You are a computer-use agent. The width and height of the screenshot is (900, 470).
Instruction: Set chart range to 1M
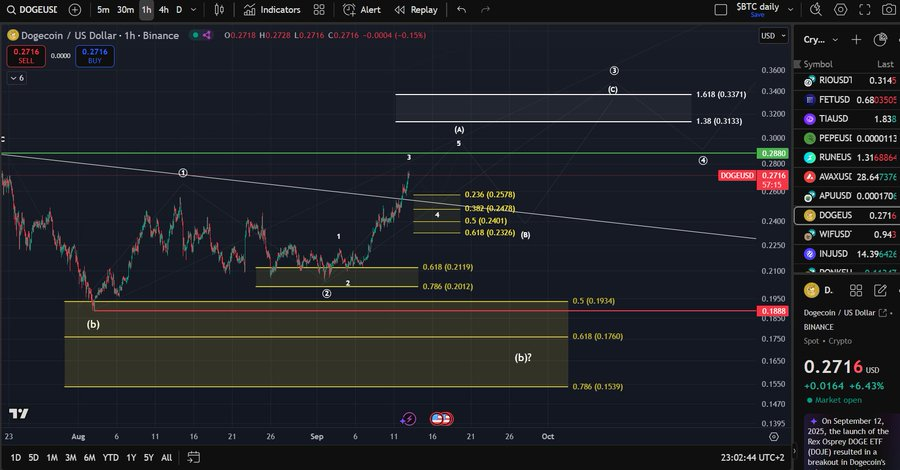click(52, 457)
